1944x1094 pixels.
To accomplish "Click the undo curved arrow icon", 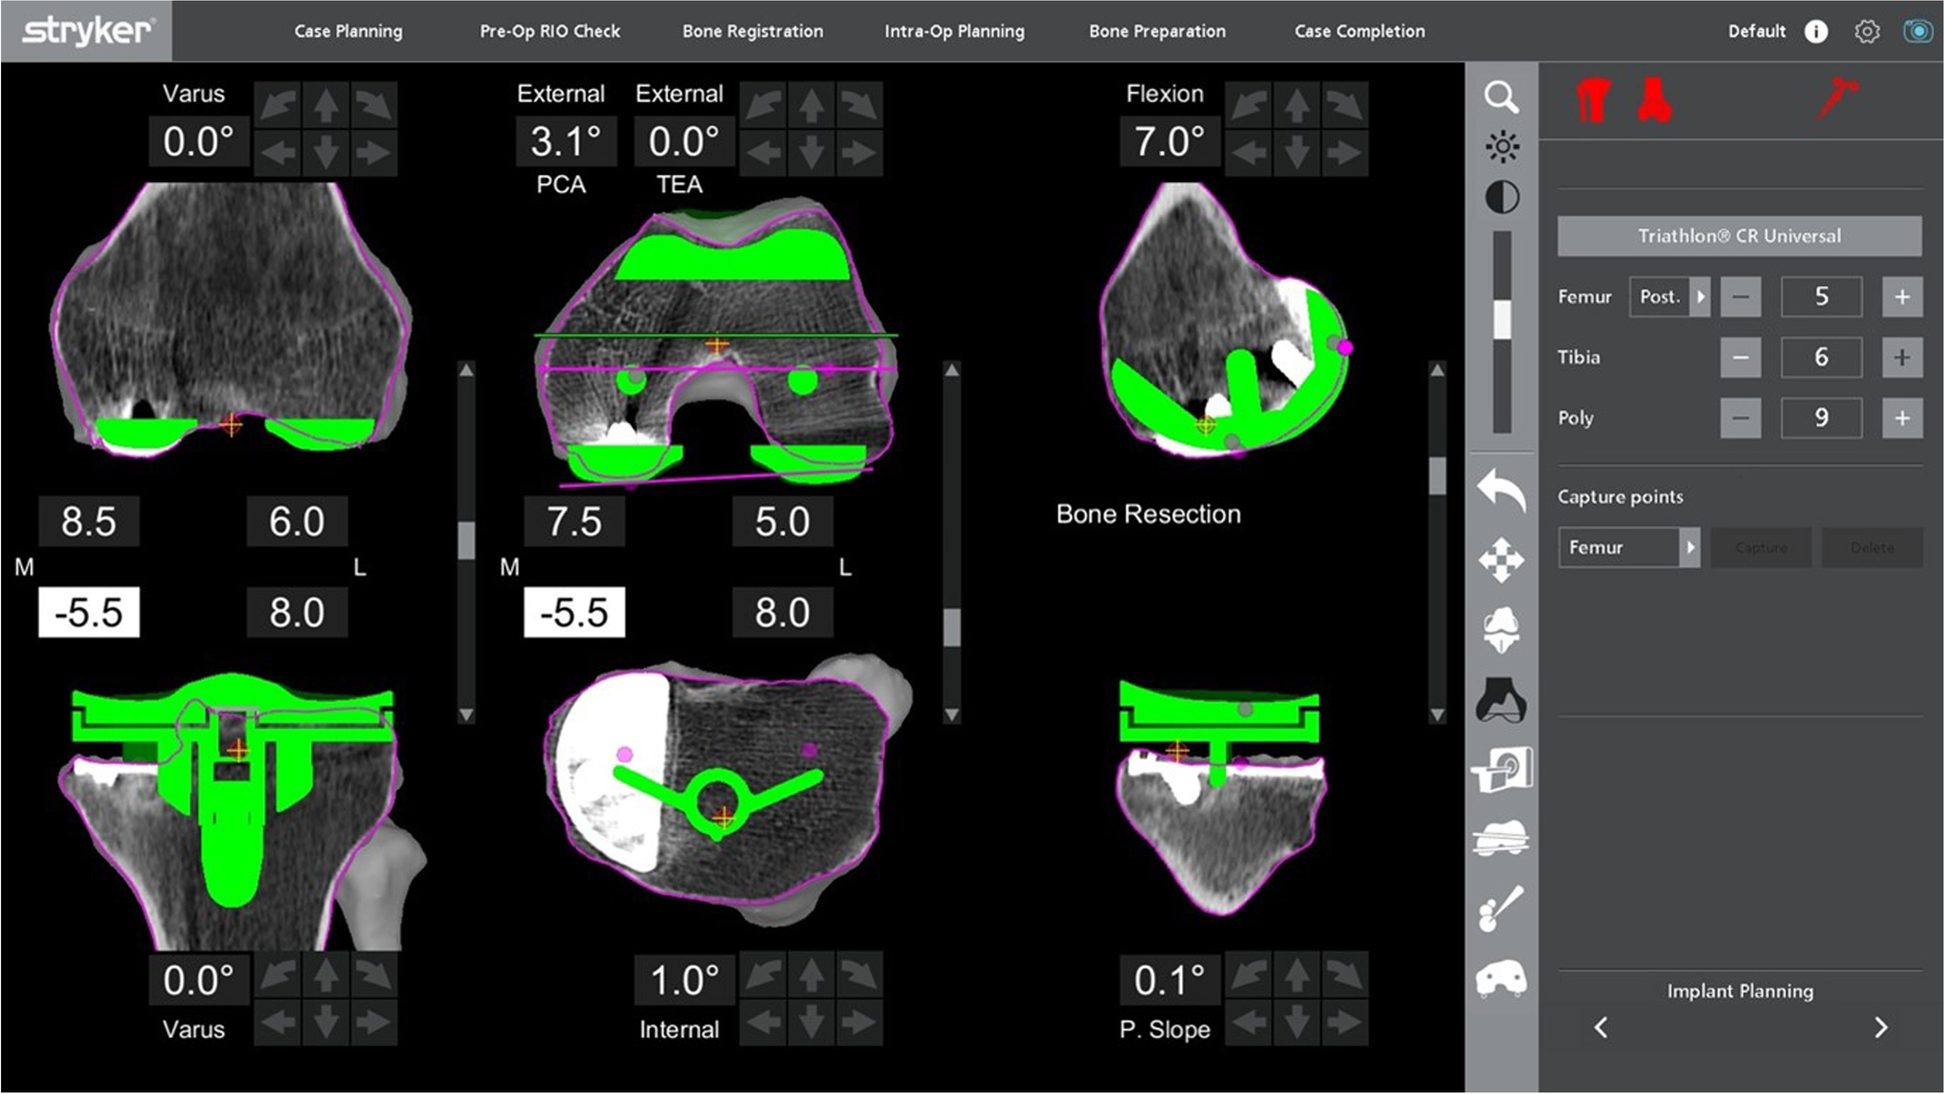I will [x=1501, y=490].
